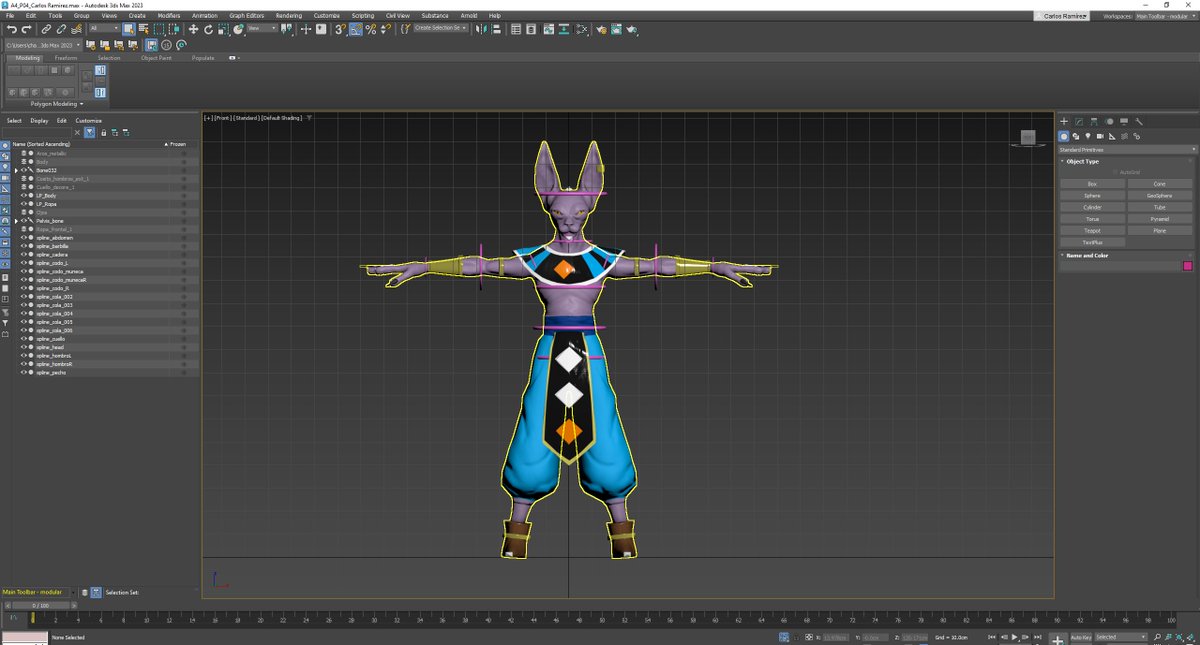Click the time slider 0 / 100 handle
Viewport: 1200px width, 645px height.
(x=40, y=605)
